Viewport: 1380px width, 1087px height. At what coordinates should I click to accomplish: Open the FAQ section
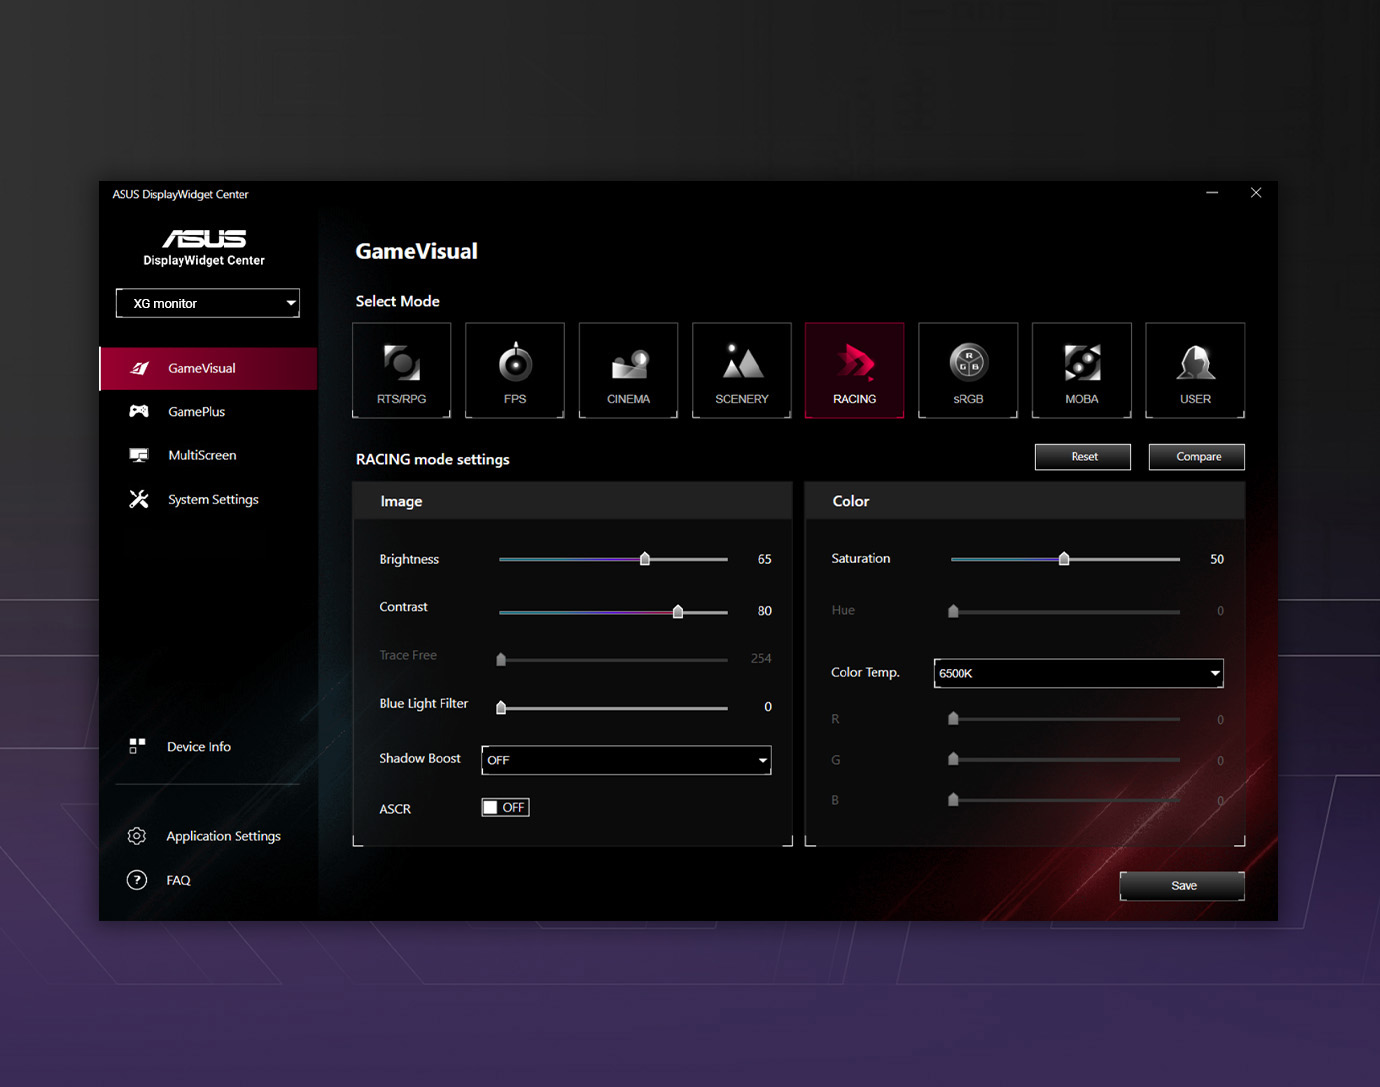[177, 880]
